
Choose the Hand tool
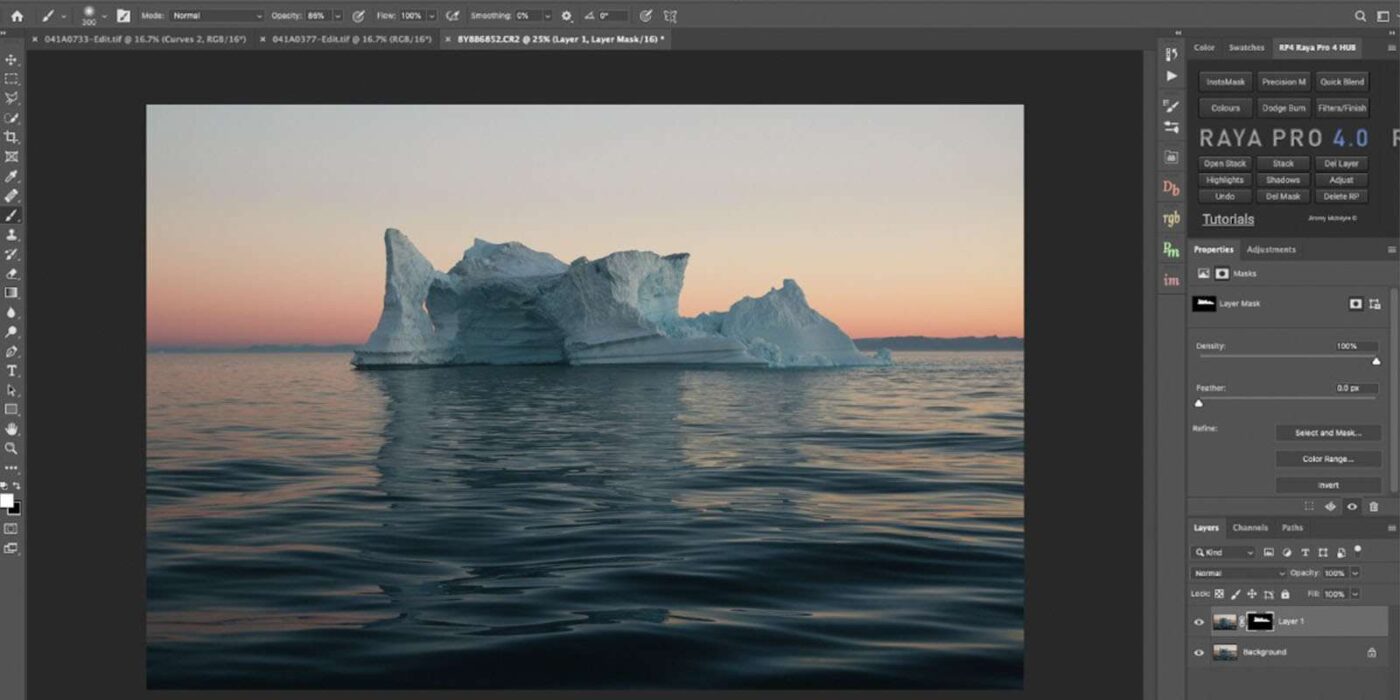point(12,430)
